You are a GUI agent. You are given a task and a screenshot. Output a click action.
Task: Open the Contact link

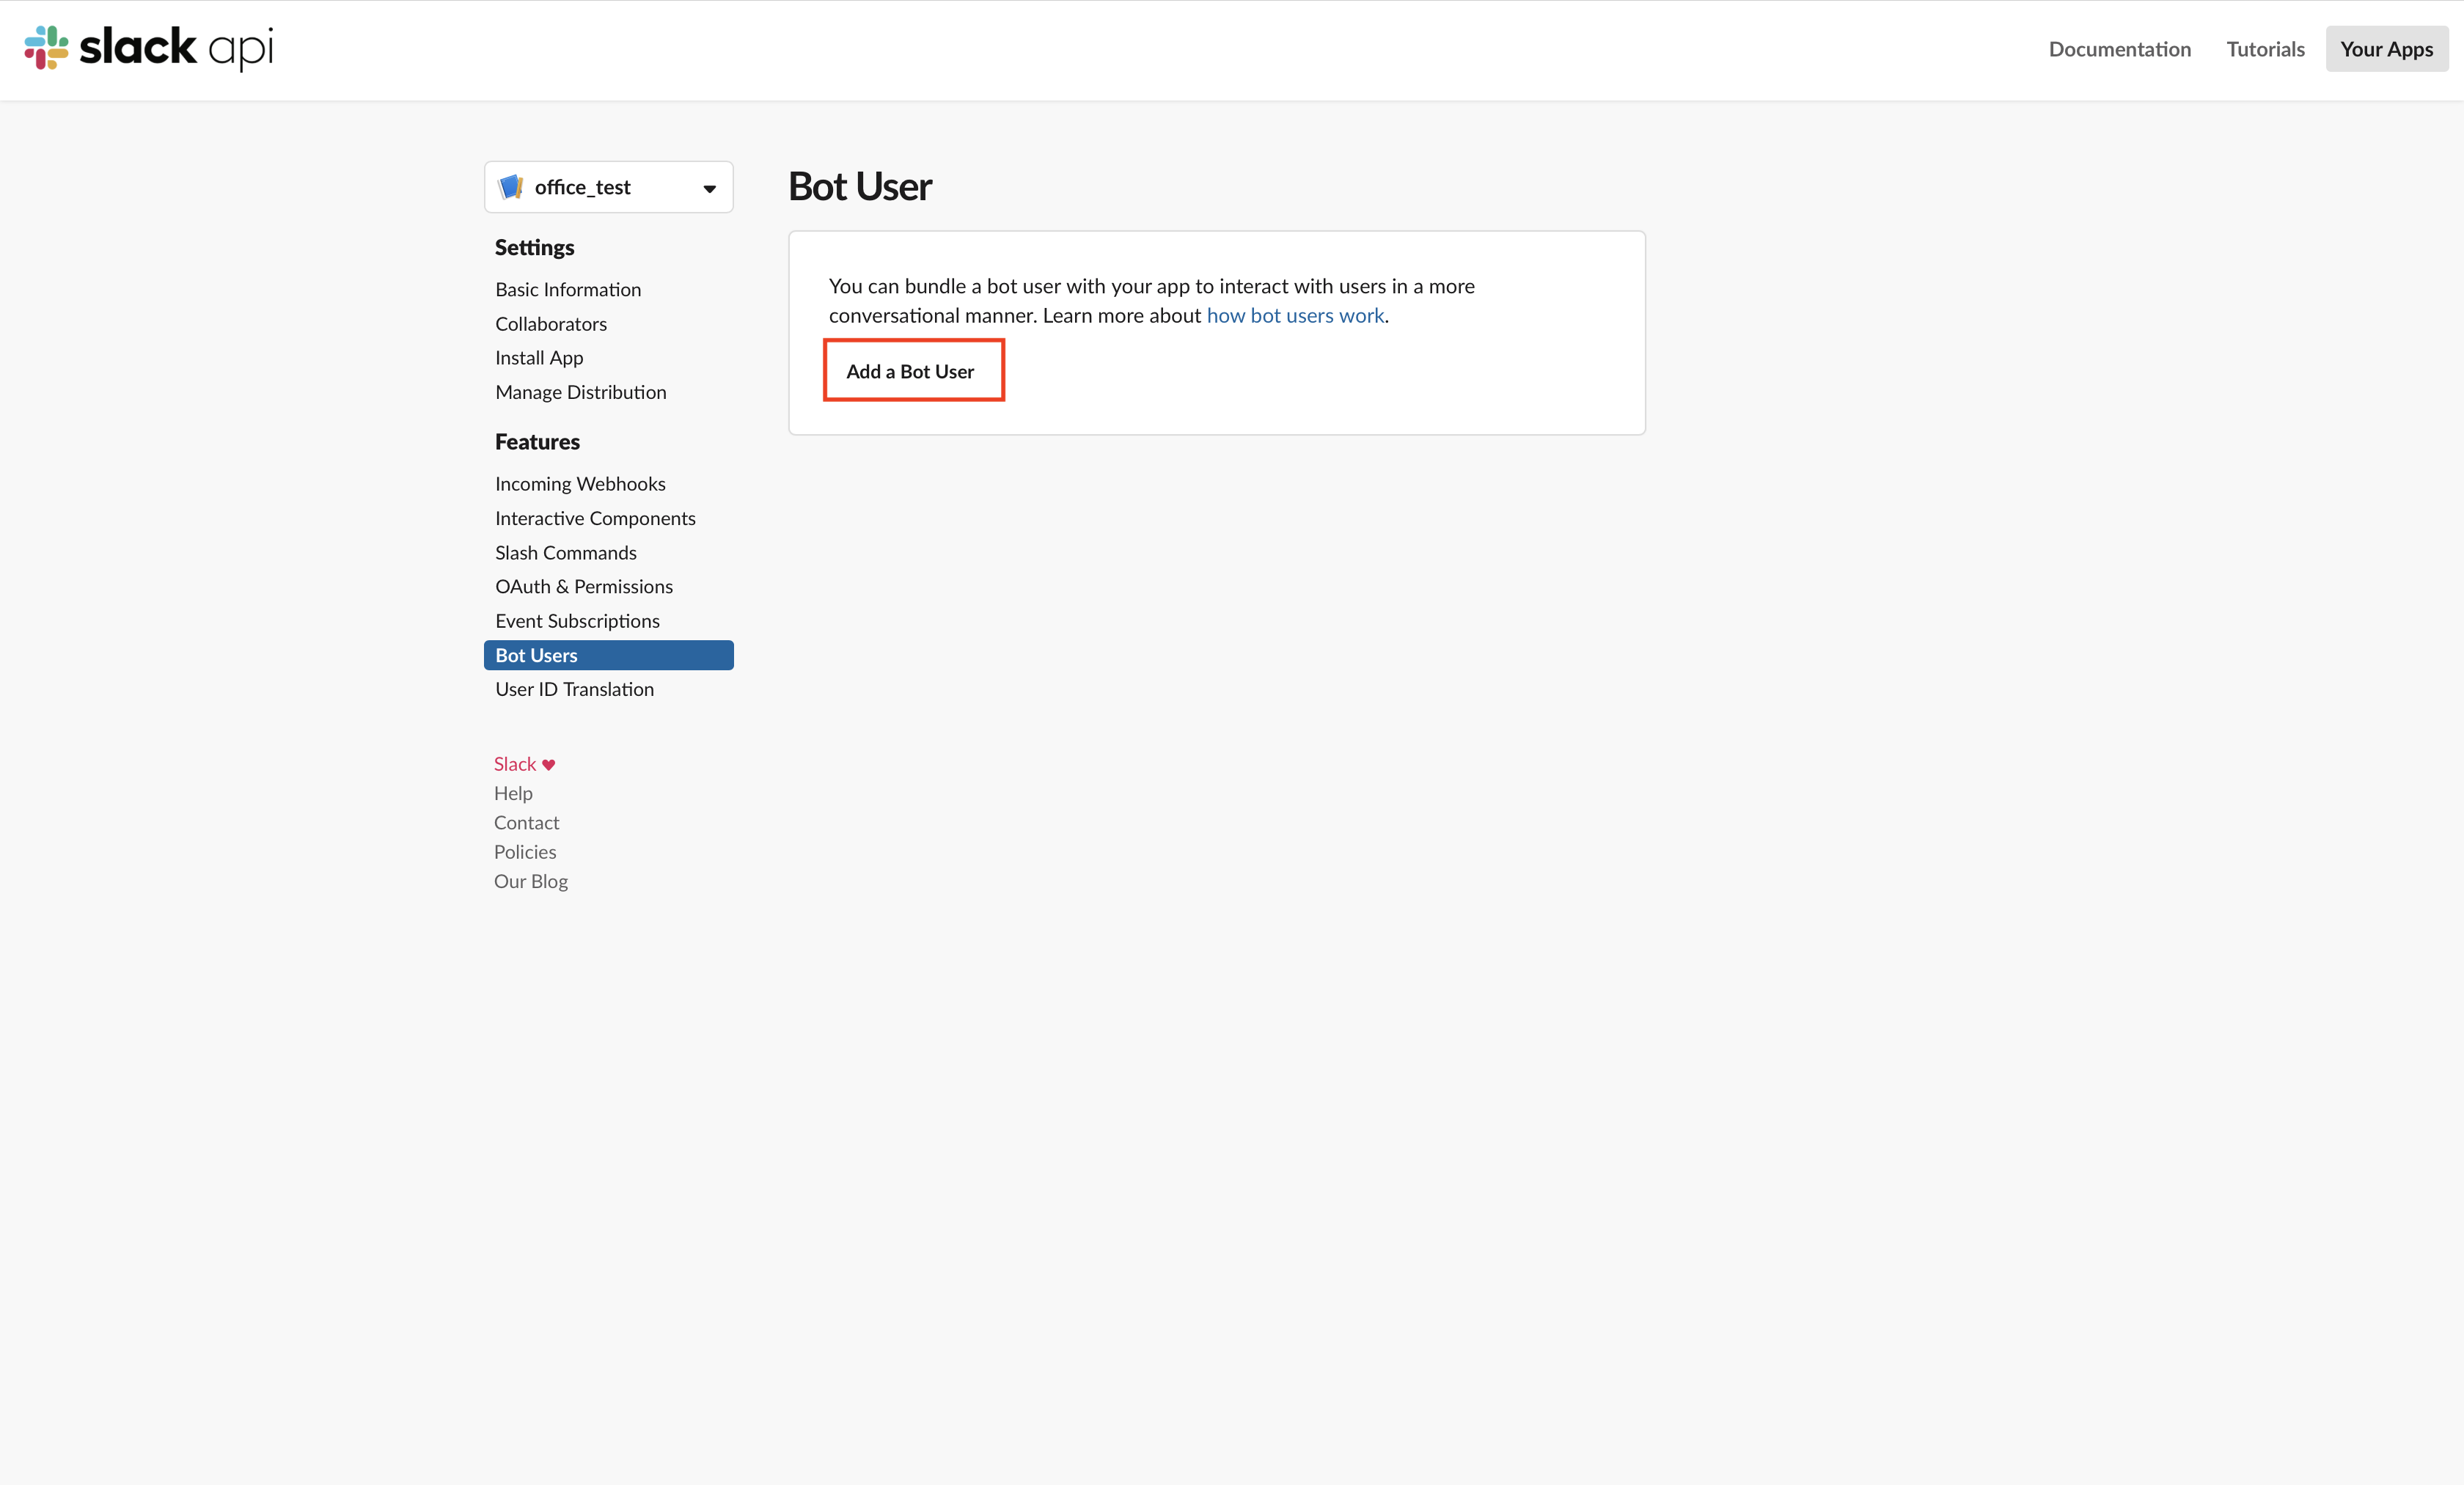pos(526,823)
